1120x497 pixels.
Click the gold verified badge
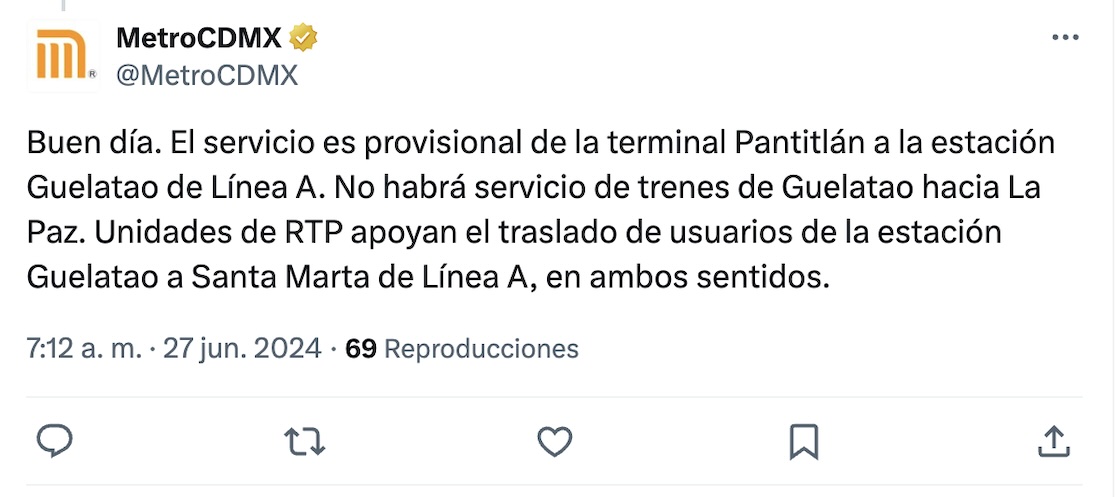(303, 38)
